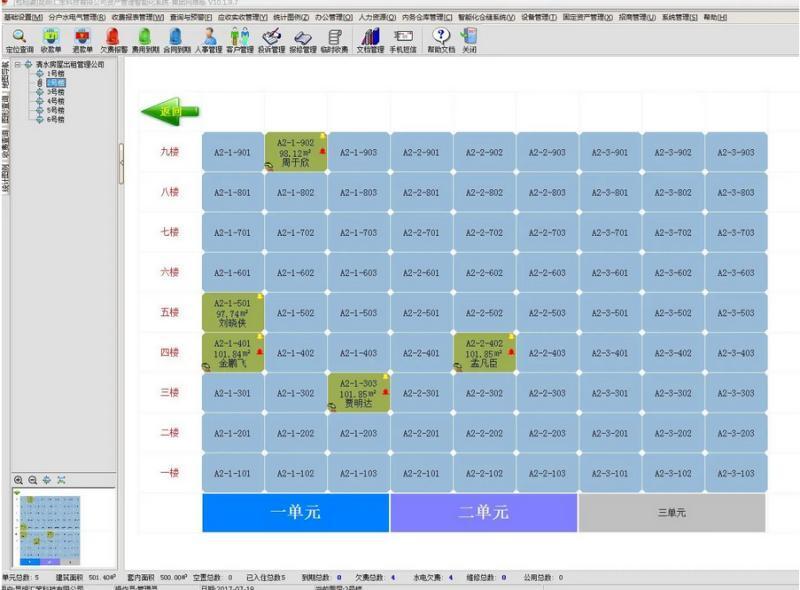
Task: Open the 统计图例 menu
Action: 291,17
